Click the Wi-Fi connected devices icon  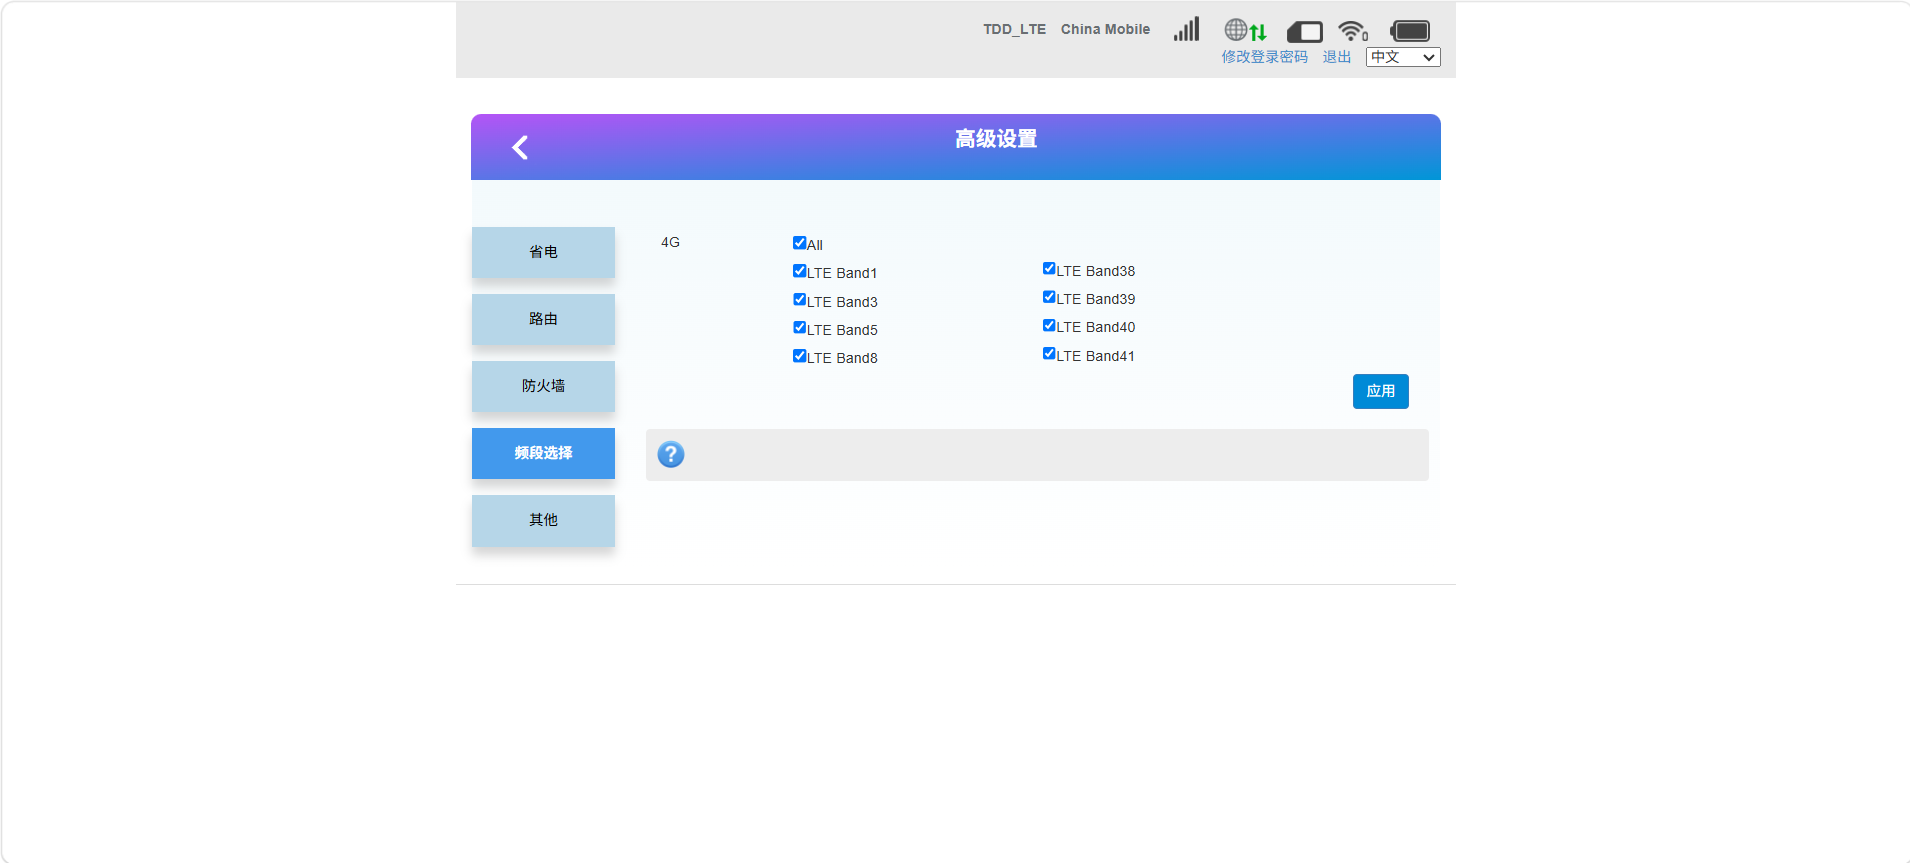1353,31
